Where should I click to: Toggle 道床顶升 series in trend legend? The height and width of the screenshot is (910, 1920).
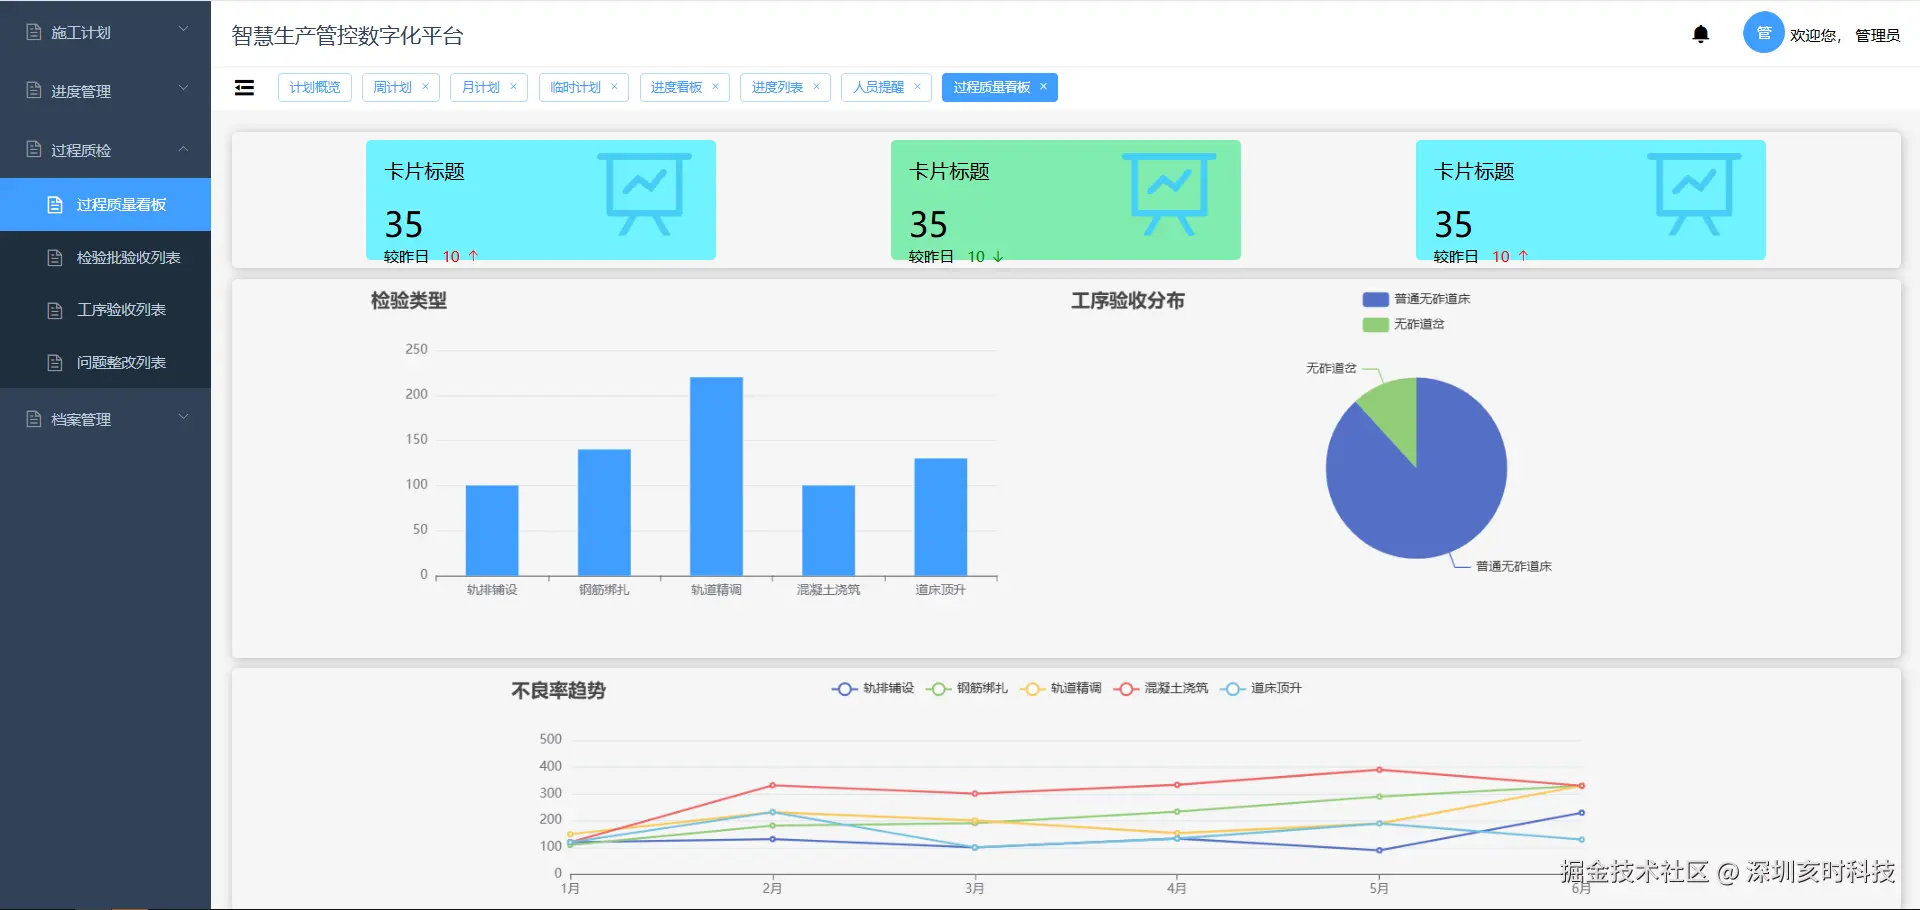pyautogui.click(x=1261, y=689)
